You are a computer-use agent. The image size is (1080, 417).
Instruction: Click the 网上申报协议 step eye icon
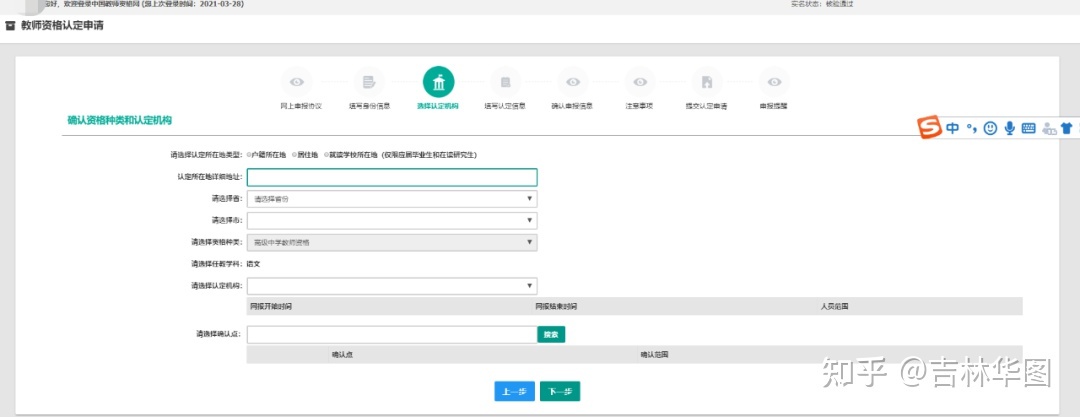coord(297,82)
